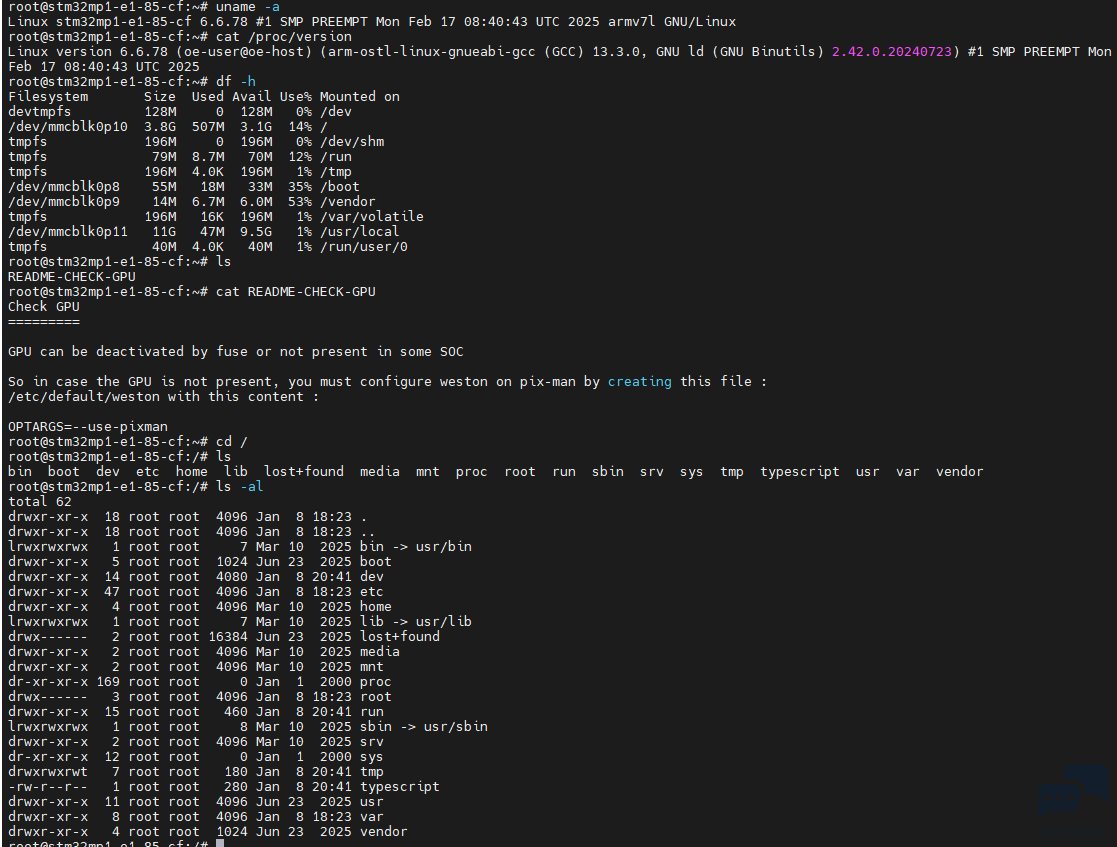1117x847 pixels.
Task: Click the 'sbin -> usr/sbin' symlink entry
Action: [423, 727]
